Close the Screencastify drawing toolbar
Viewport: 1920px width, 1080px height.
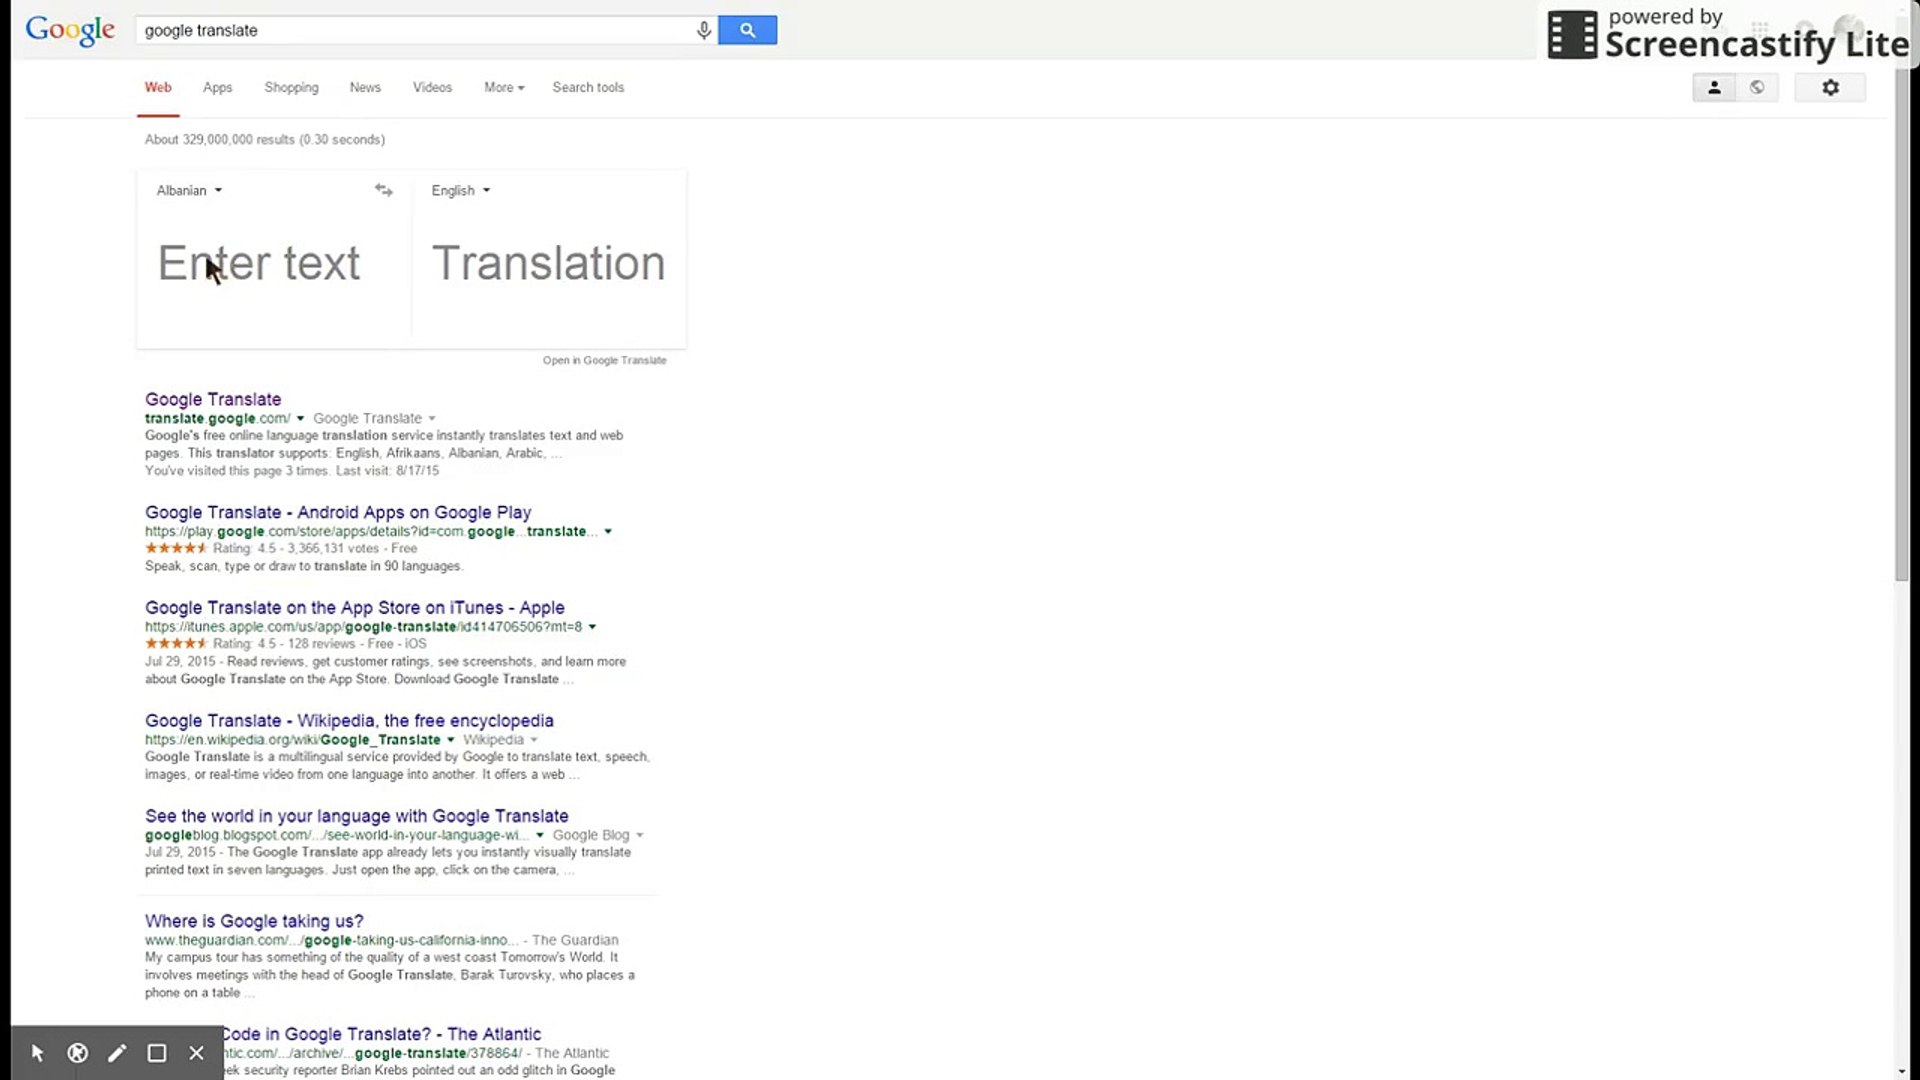pos(197,1053)
